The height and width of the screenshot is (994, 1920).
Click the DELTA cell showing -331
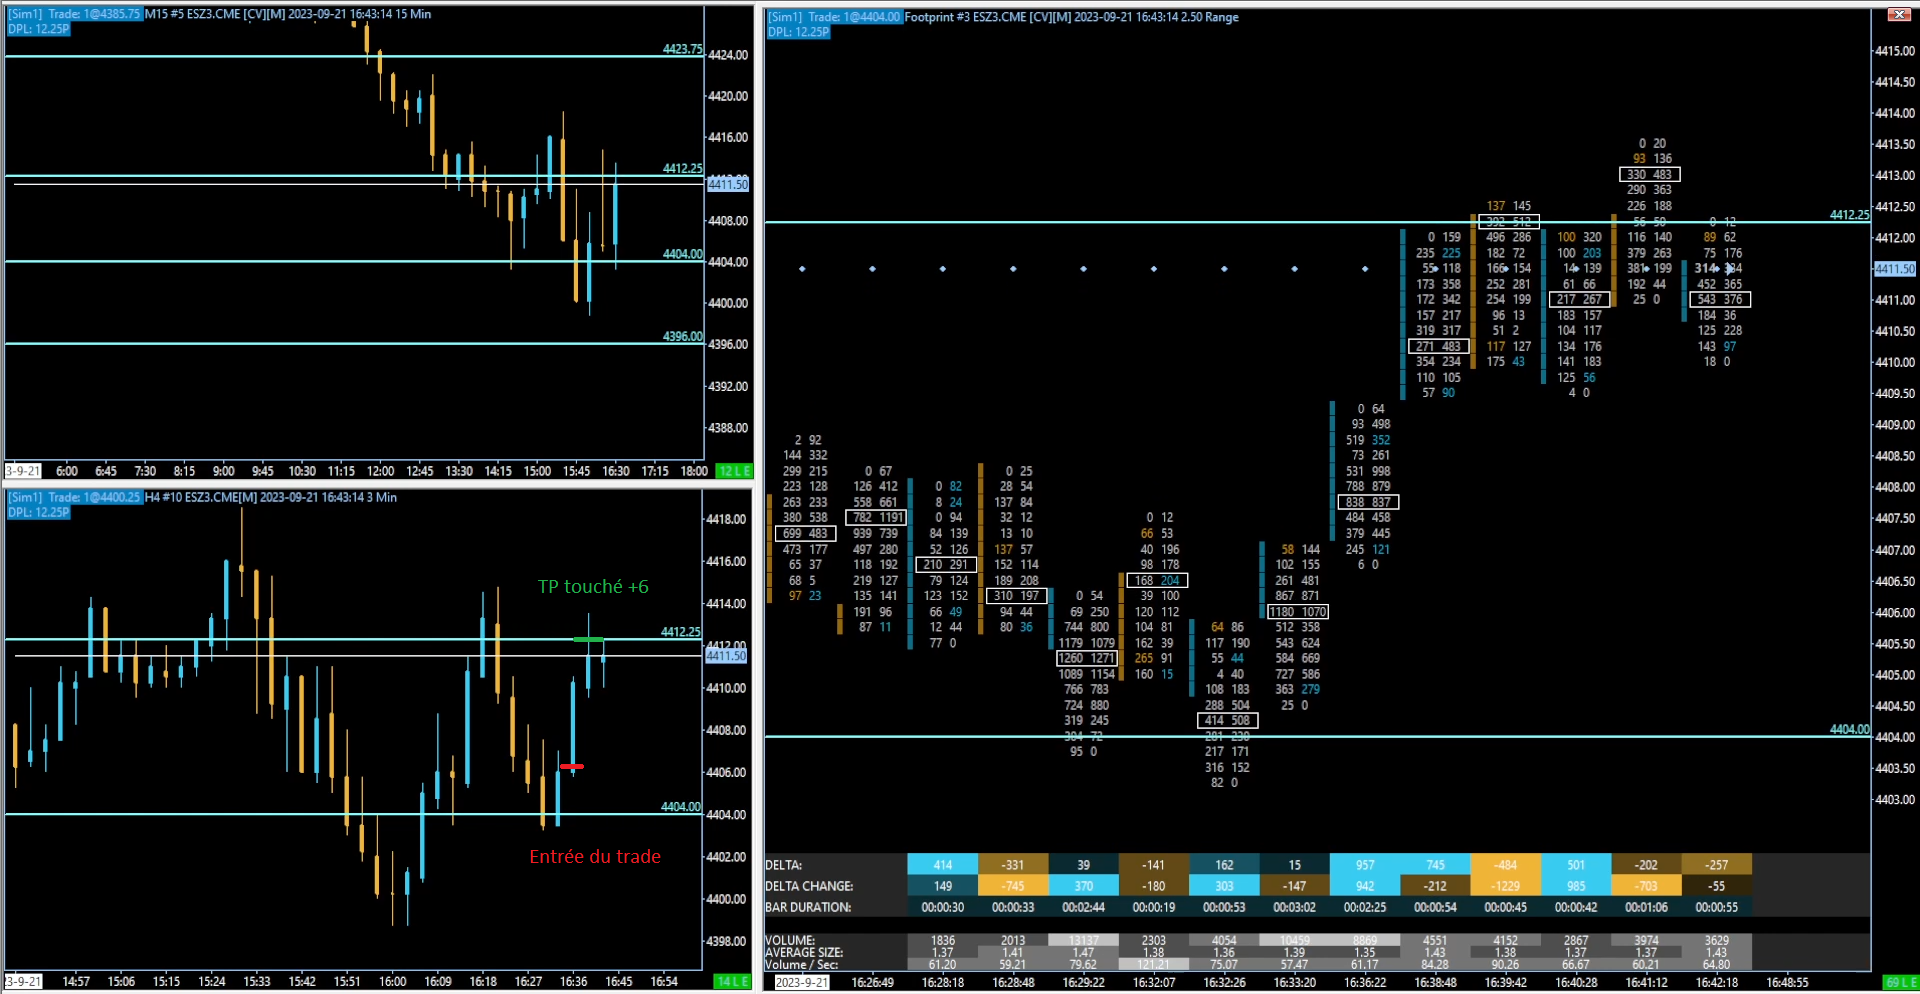point(1013,865)
